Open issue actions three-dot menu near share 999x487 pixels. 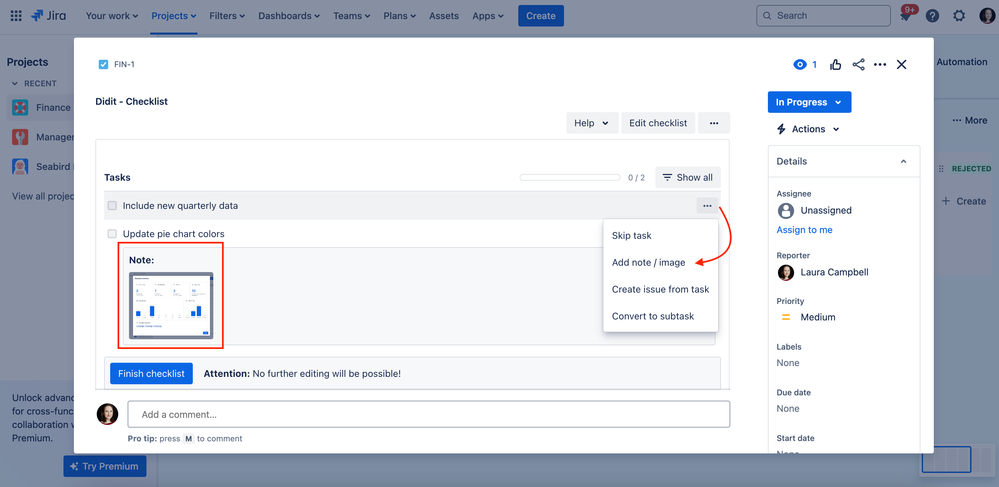pos(880,64)
